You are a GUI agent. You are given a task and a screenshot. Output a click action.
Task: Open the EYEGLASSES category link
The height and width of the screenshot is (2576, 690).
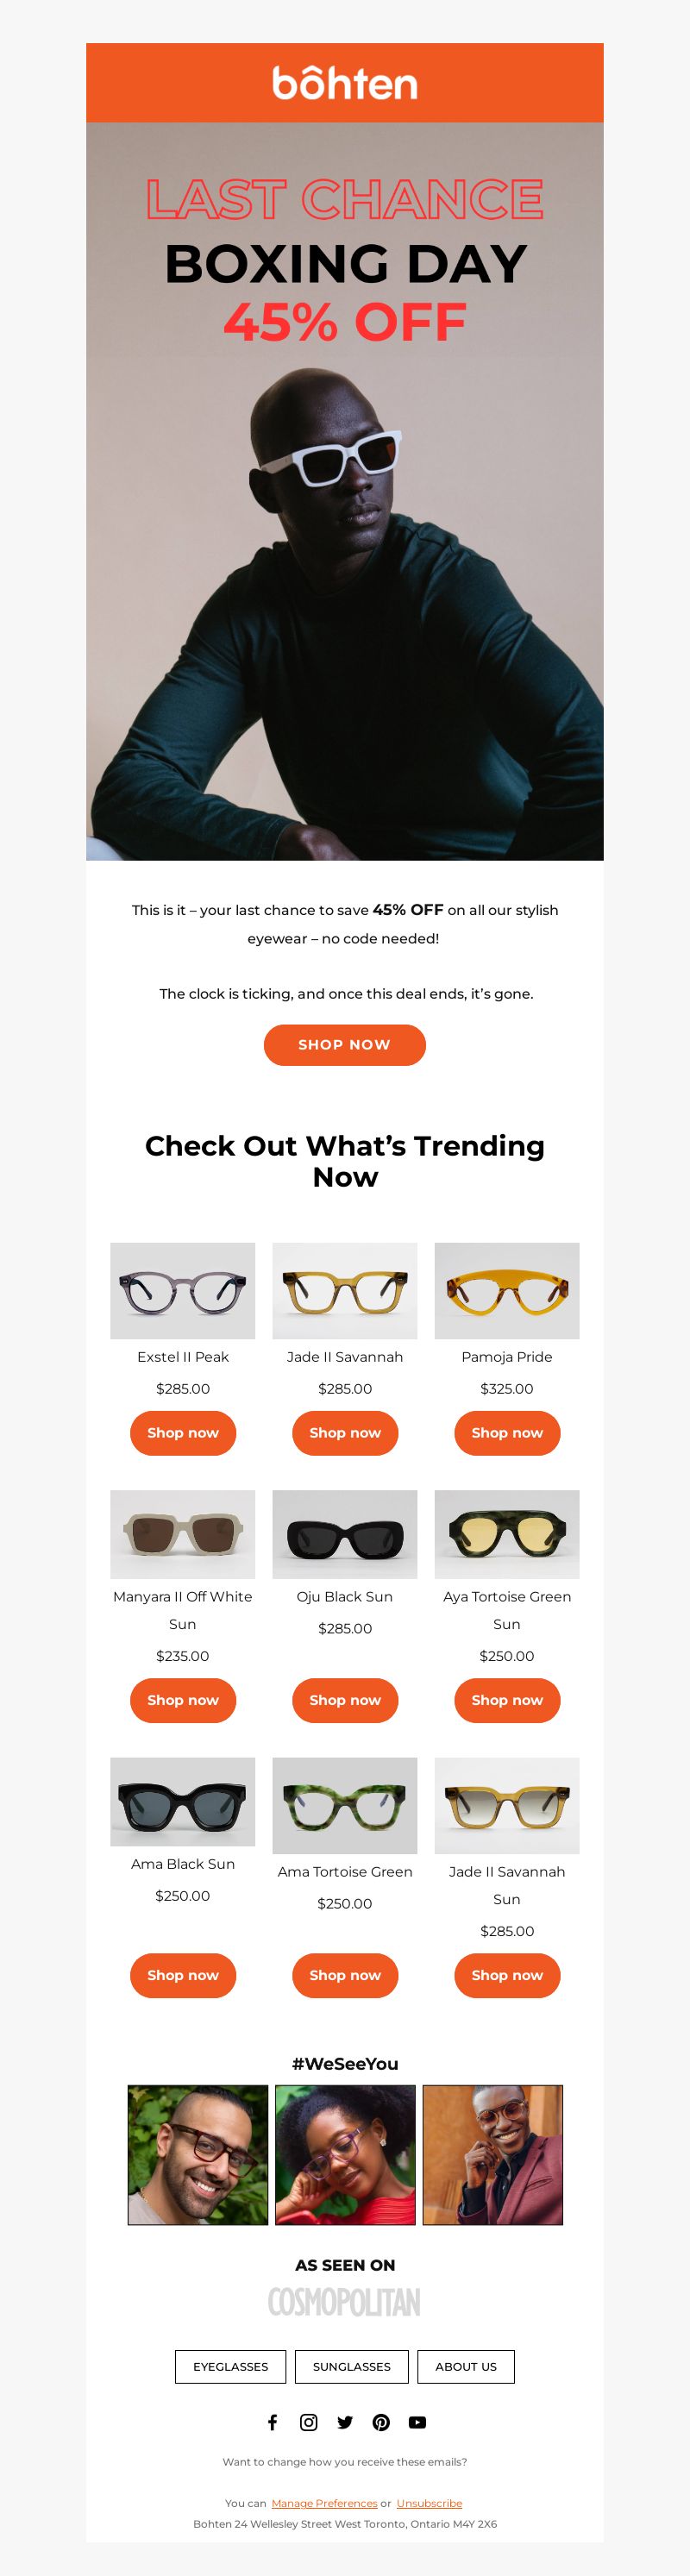[230, 2366]
